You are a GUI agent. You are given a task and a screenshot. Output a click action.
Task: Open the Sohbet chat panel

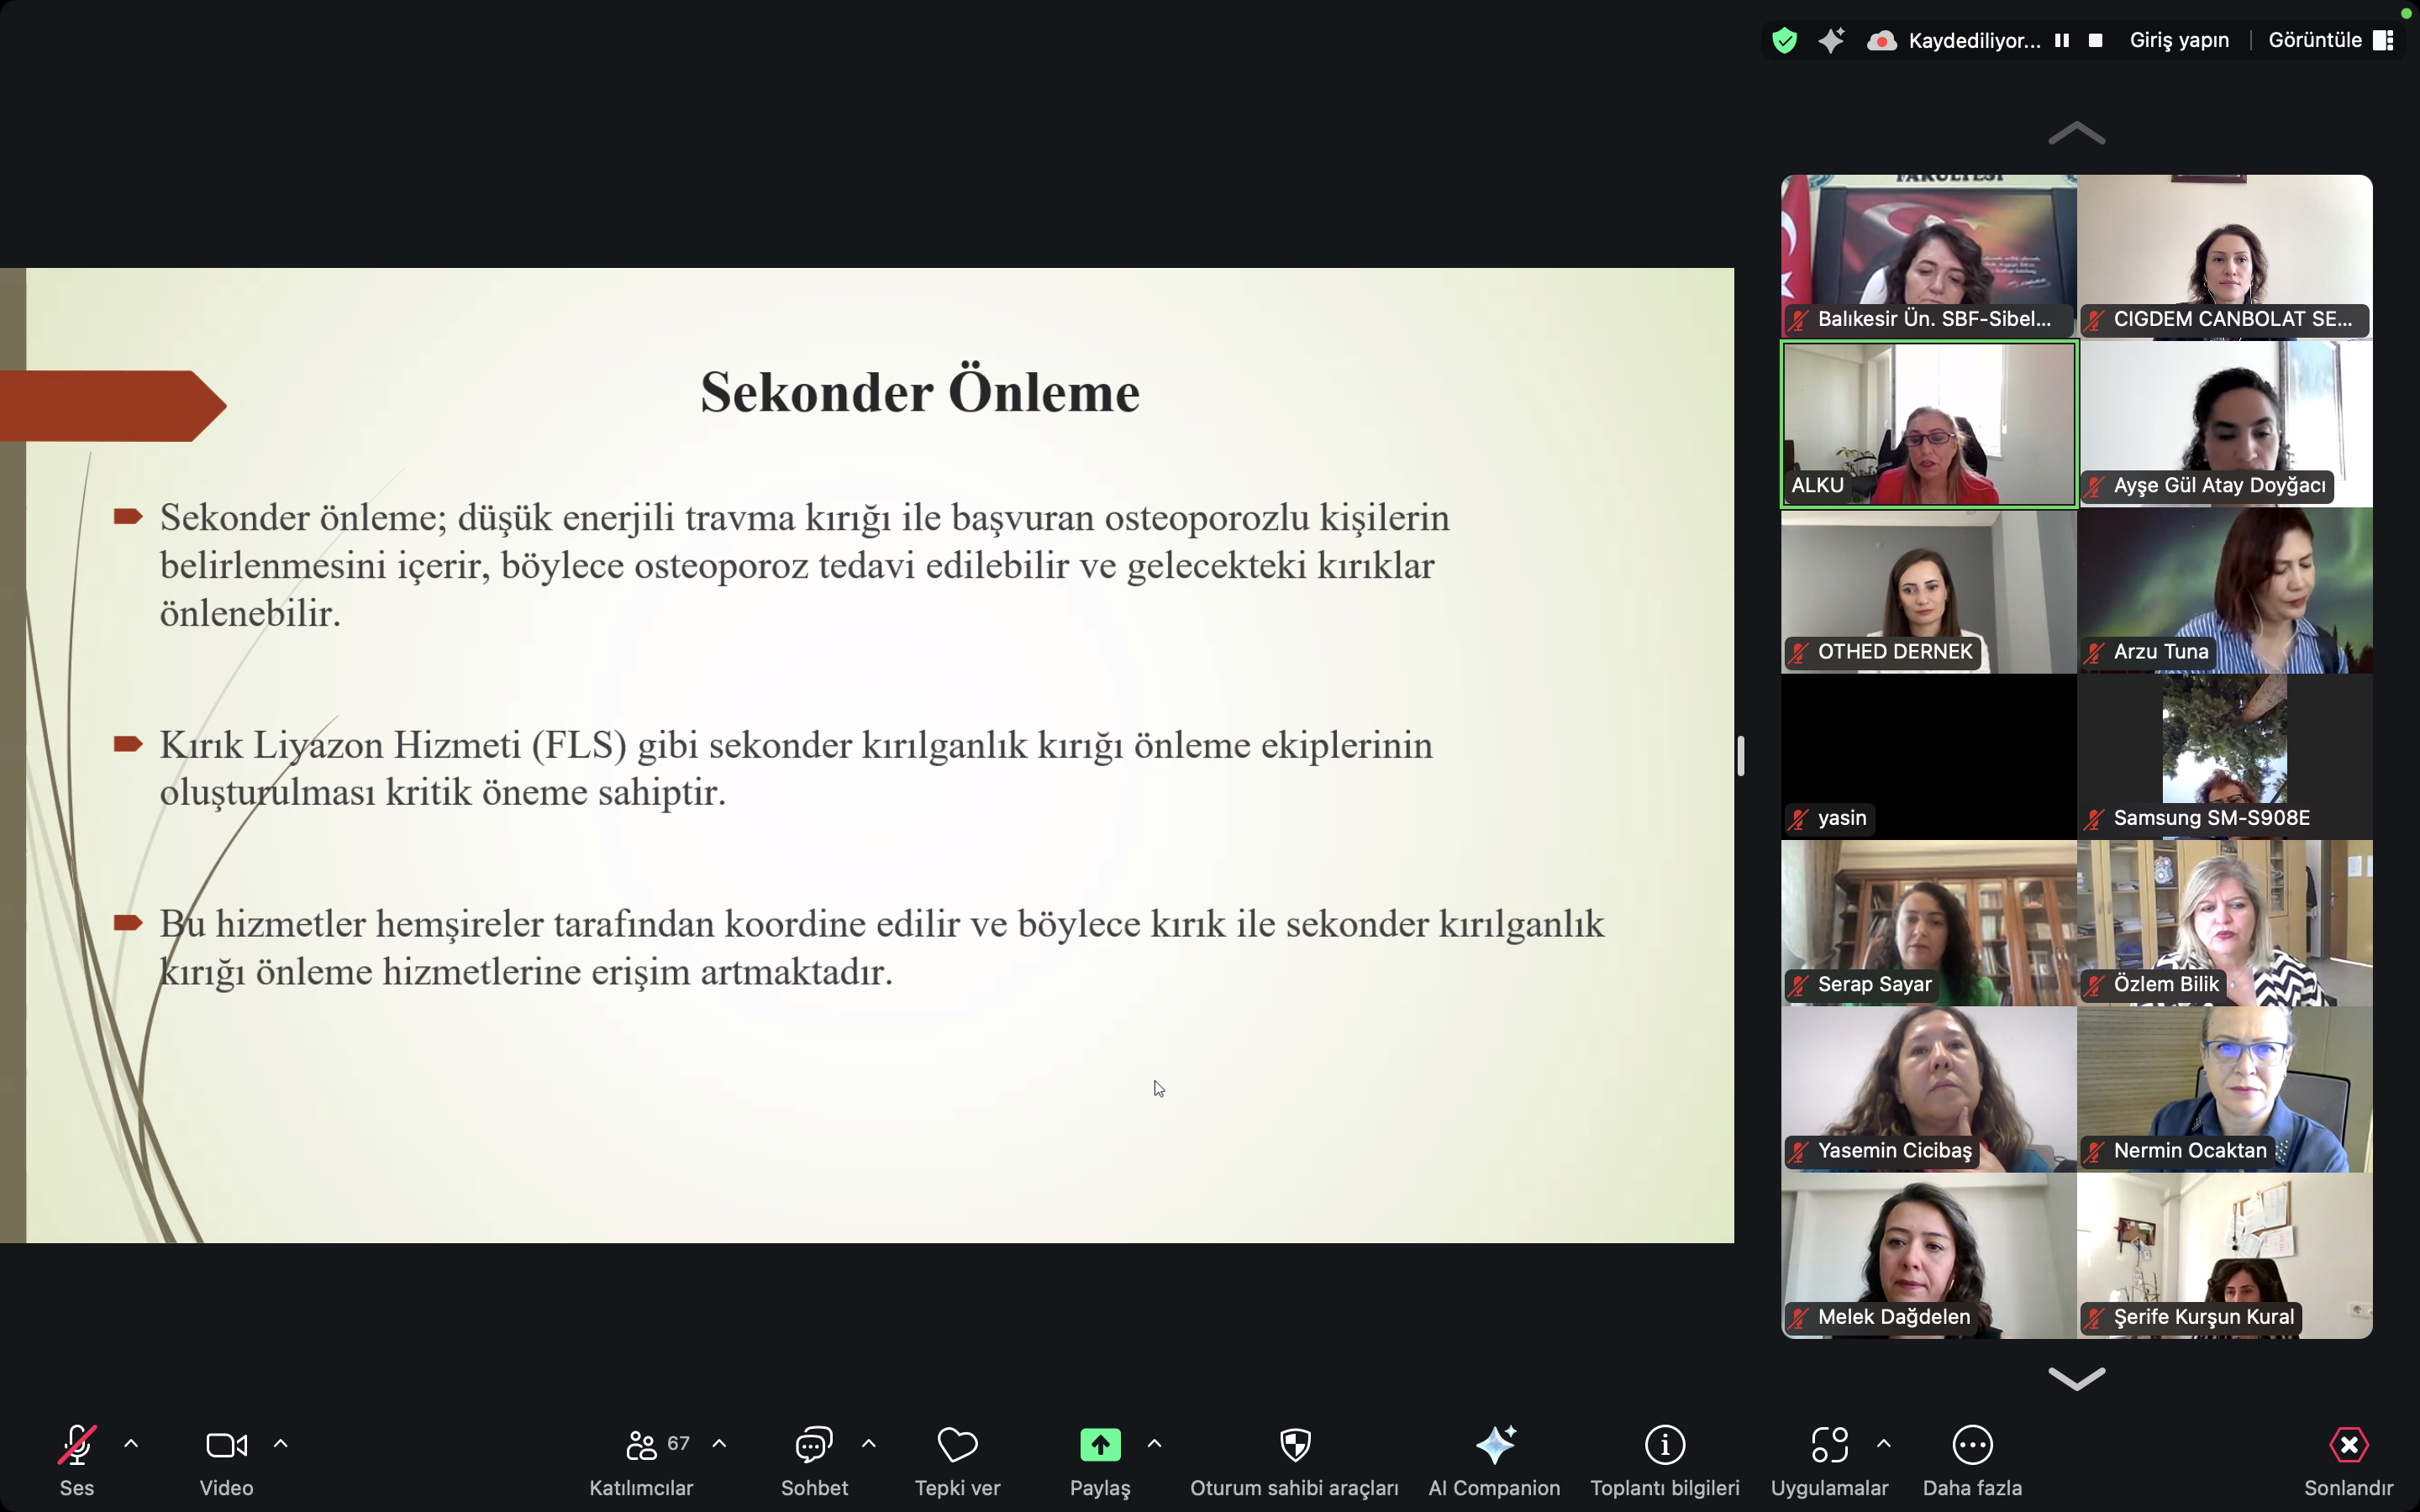coord(814,1460)
